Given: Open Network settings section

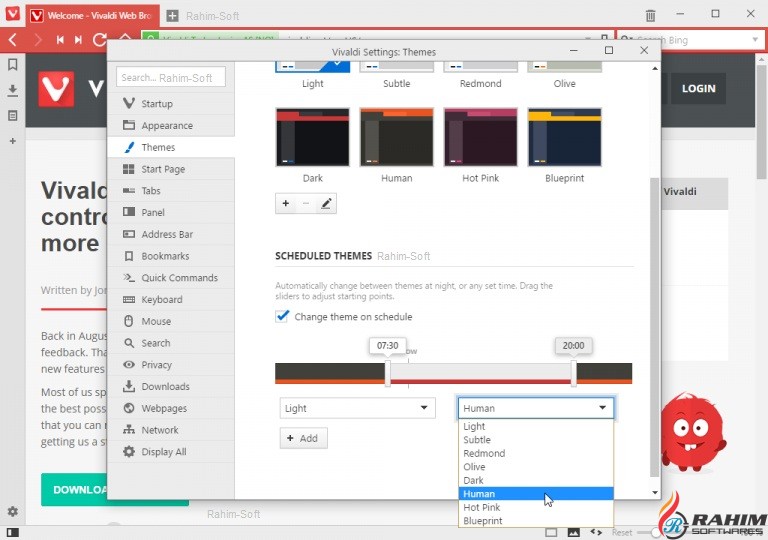Looking at the screenshot, I should pyautogui.click(x=171, y=430).
